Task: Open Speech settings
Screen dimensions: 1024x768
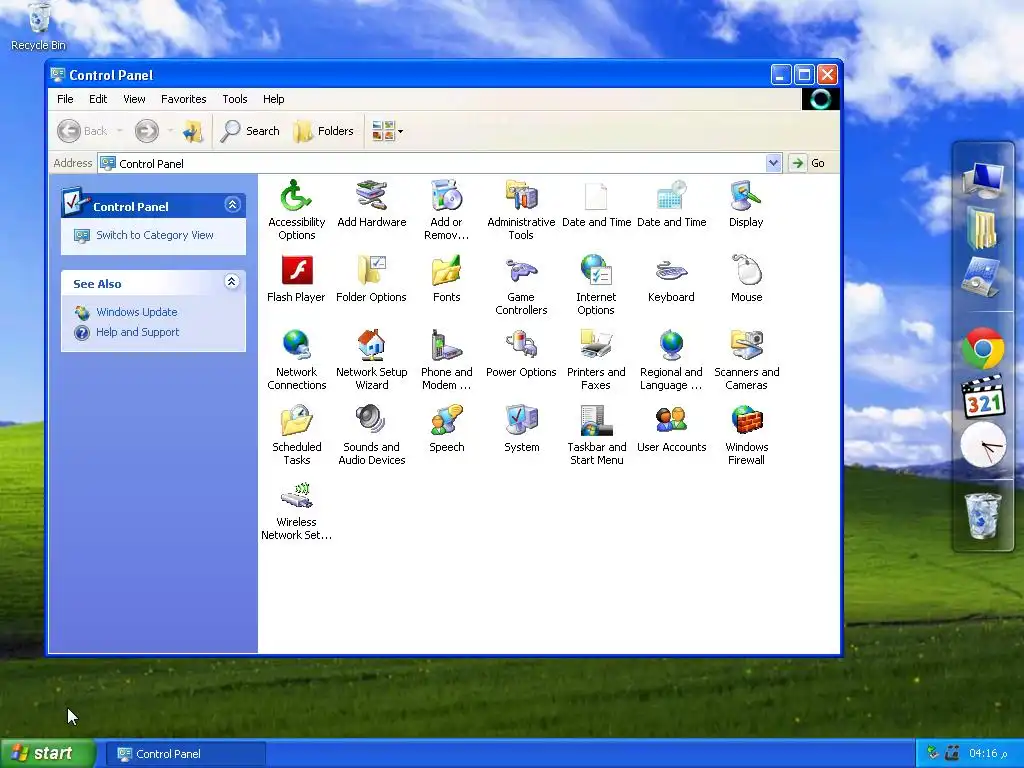Action: point(447,429)
